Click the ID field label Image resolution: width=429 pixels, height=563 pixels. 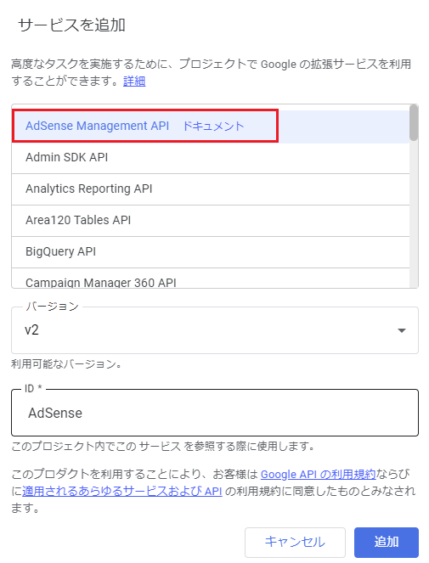[33, 388]
